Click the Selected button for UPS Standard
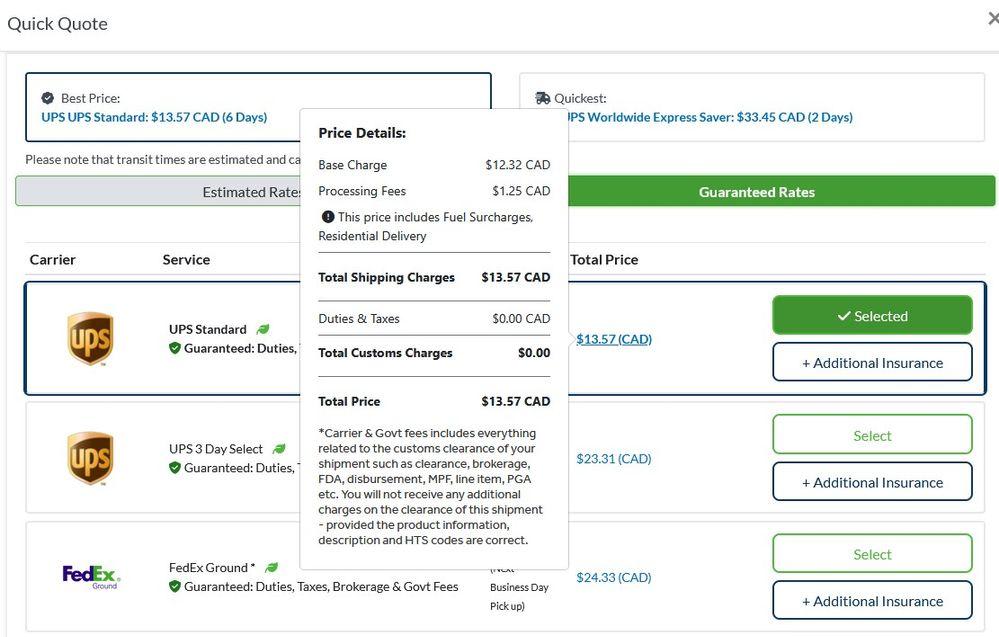 click(x=872, y=315)
